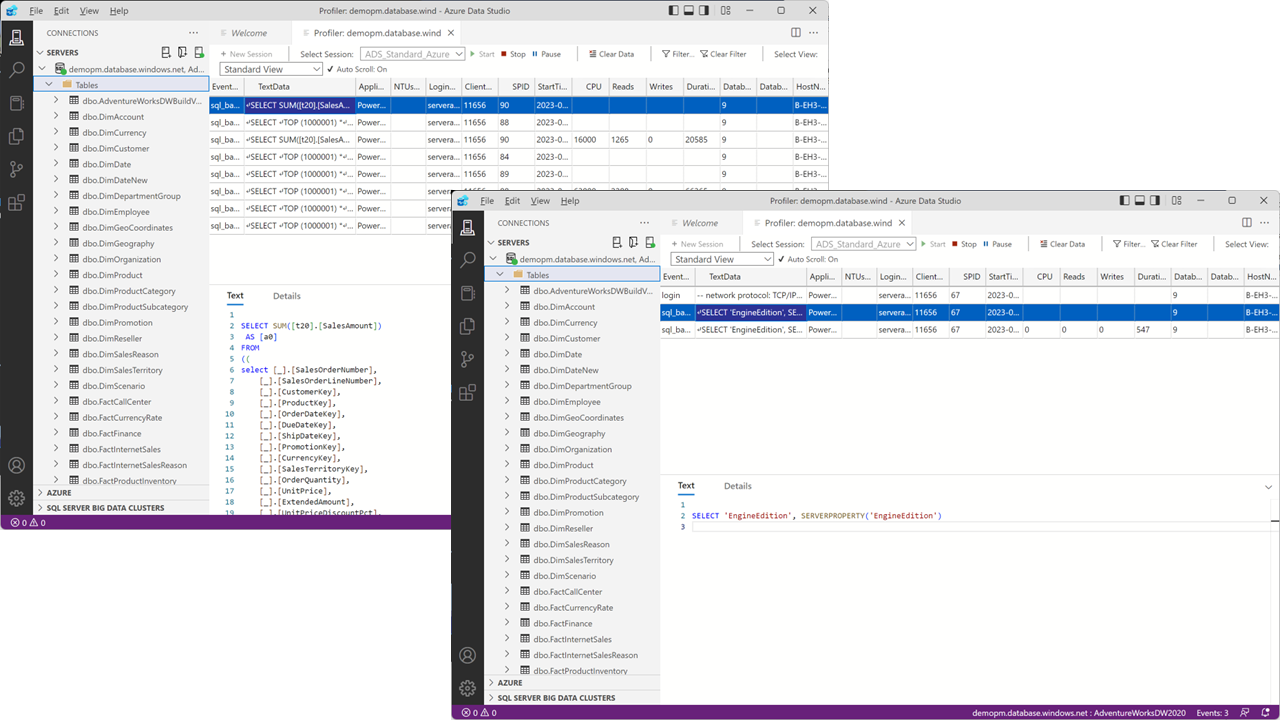Click Clear Data on the Profiler toolbar
Image resolution: width=1280 pixels, height=720 pixels.
pyautogui.click(x=1063, y=243)
